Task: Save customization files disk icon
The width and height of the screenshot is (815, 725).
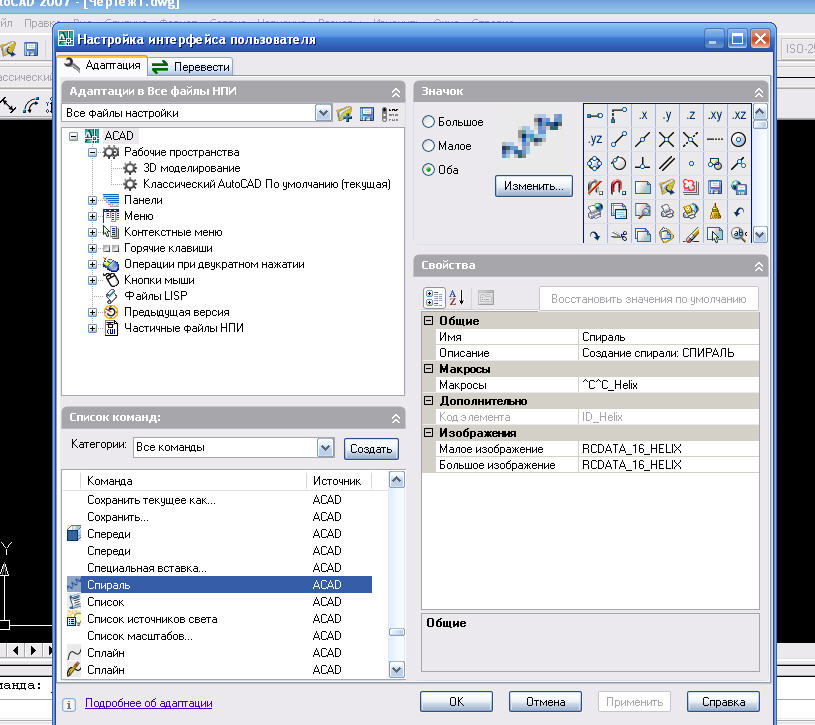Action: point(367,114)
